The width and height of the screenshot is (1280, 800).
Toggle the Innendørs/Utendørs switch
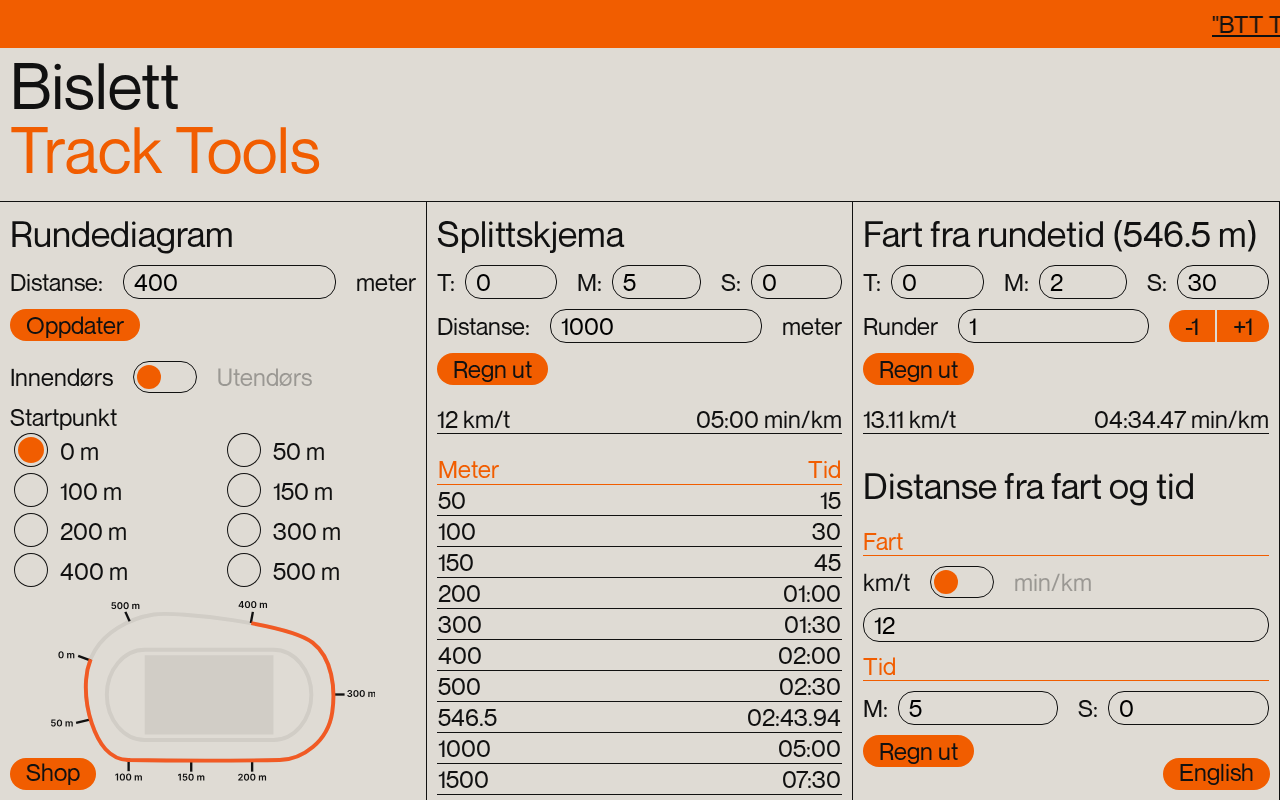click(x=165, y=377)
